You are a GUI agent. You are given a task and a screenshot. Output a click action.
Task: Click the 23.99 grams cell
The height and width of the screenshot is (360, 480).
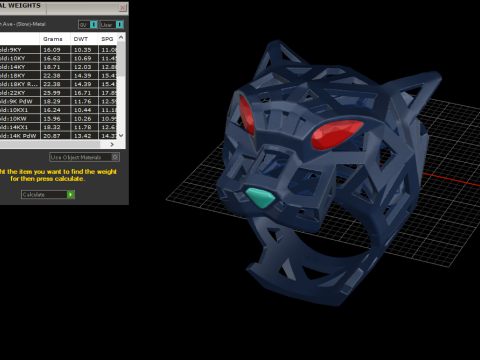click(x=55, y=93)
